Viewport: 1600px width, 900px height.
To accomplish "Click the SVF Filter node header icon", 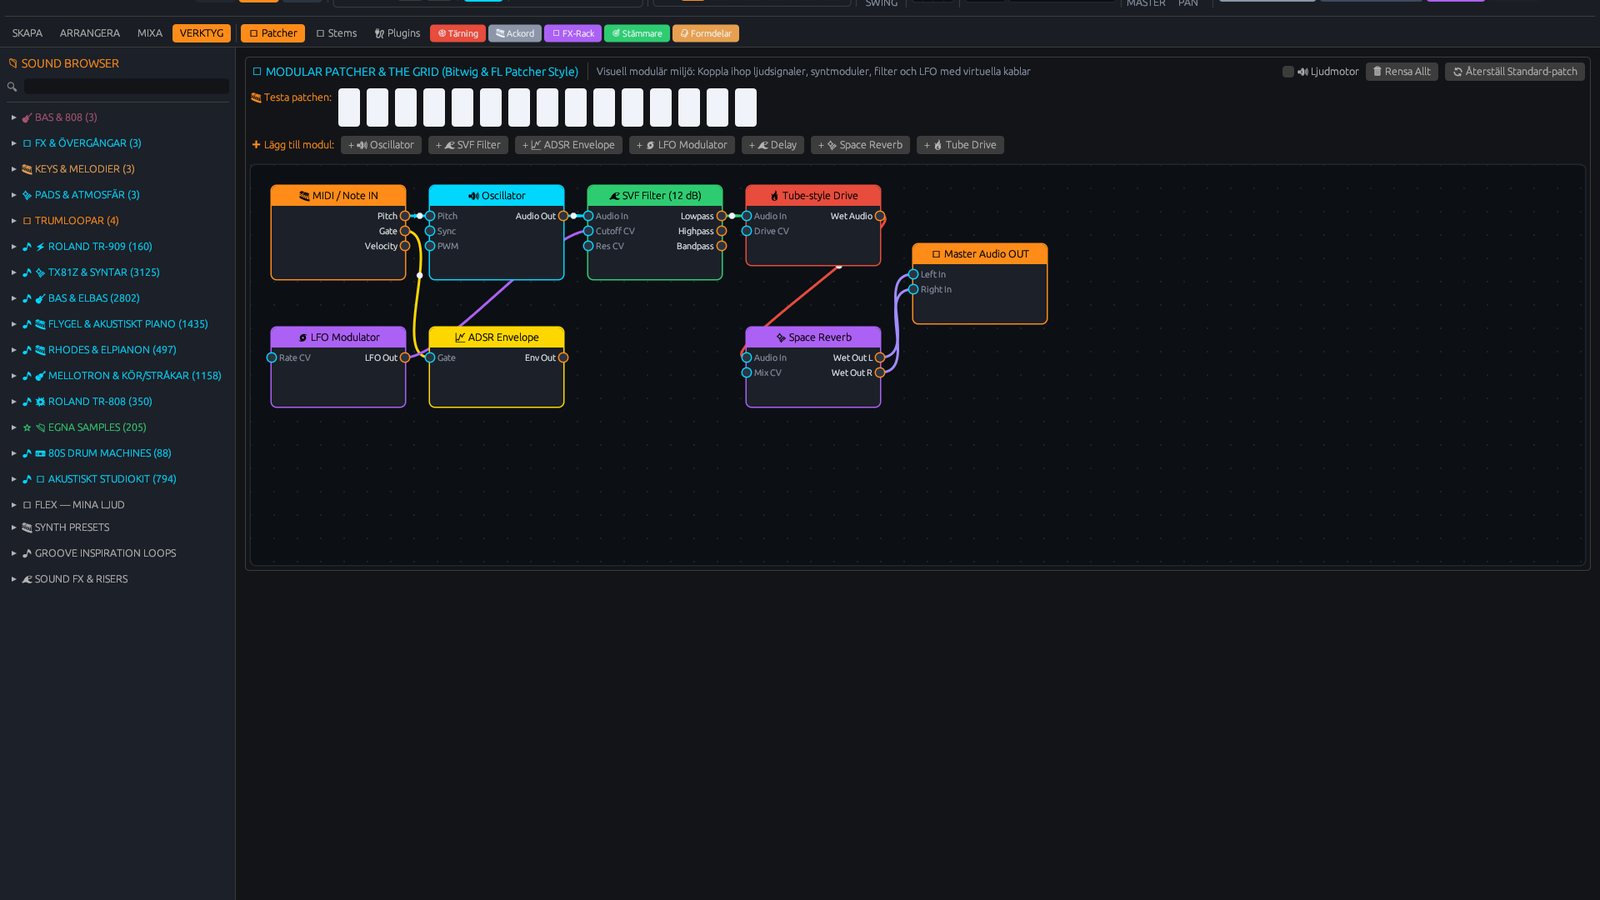I will (x=614, y=196).
